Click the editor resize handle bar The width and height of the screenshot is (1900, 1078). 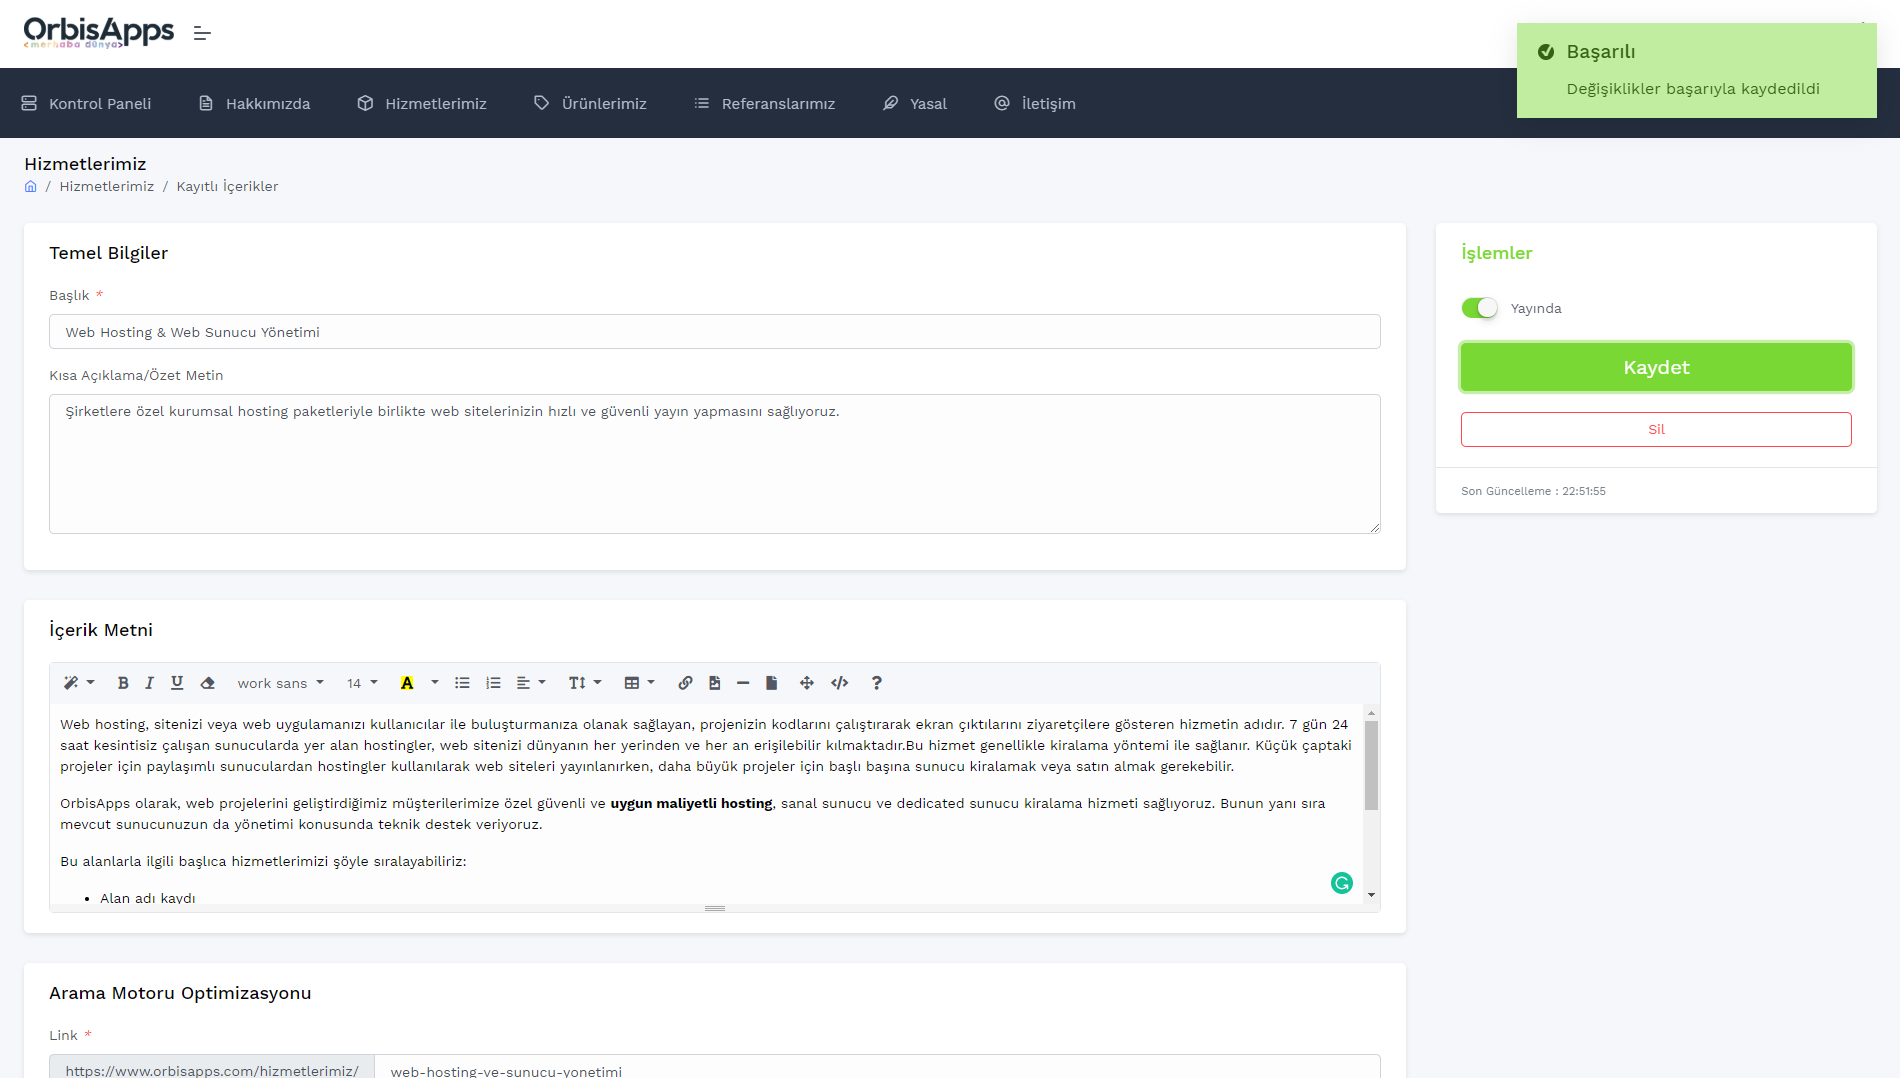(715, 908)
